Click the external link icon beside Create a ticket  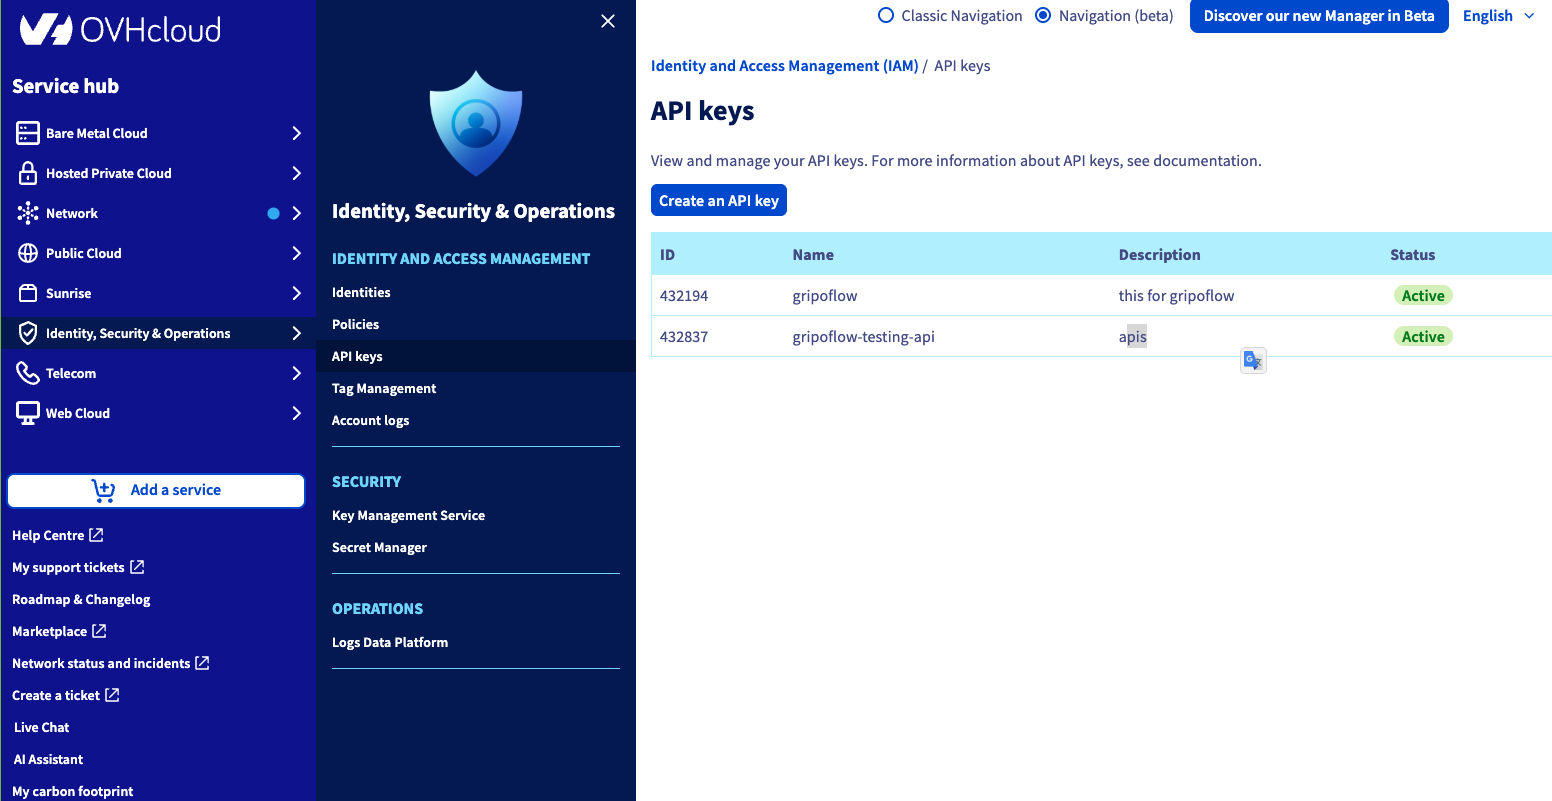coord(112,695)
